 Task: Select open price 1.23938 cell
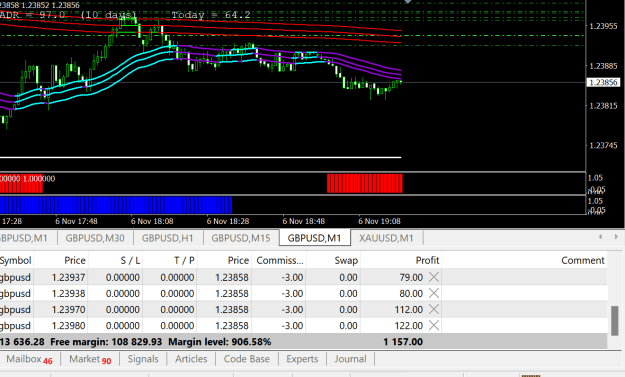(x=68, y=293)
